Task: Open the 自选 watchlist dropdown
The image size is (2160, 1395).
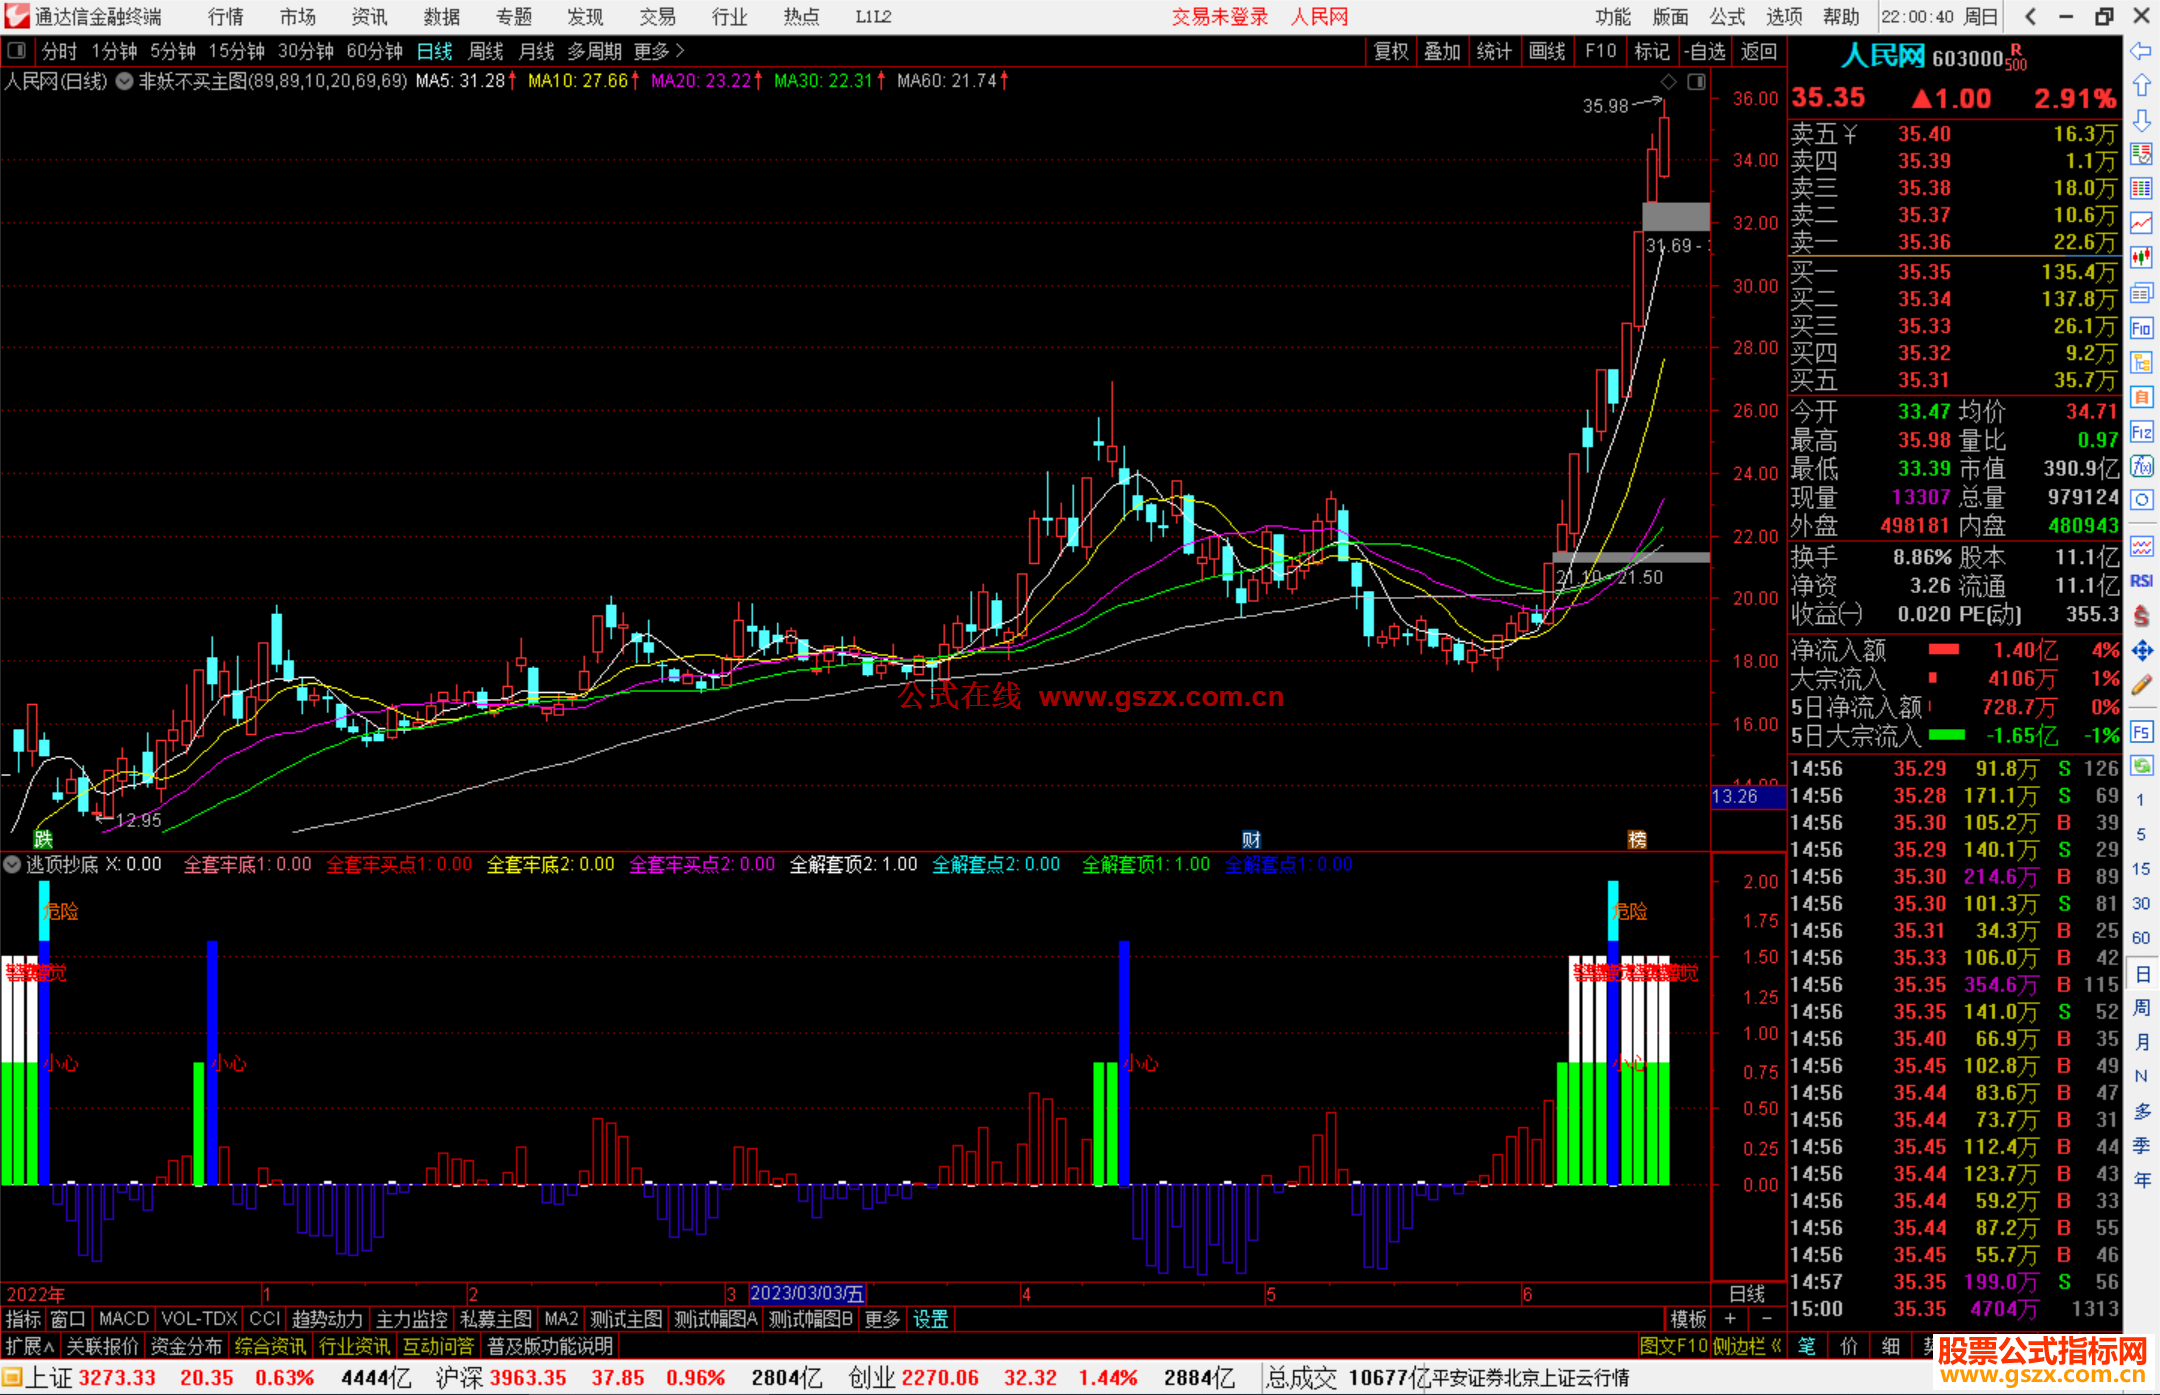Action: coord(1705,51)
